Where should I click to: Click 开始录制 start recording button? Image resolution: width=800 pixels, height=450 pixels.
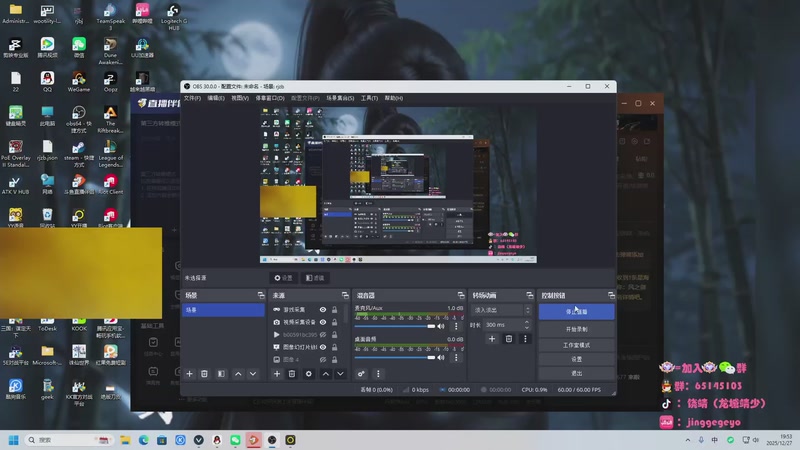click(x=577, y=329)
